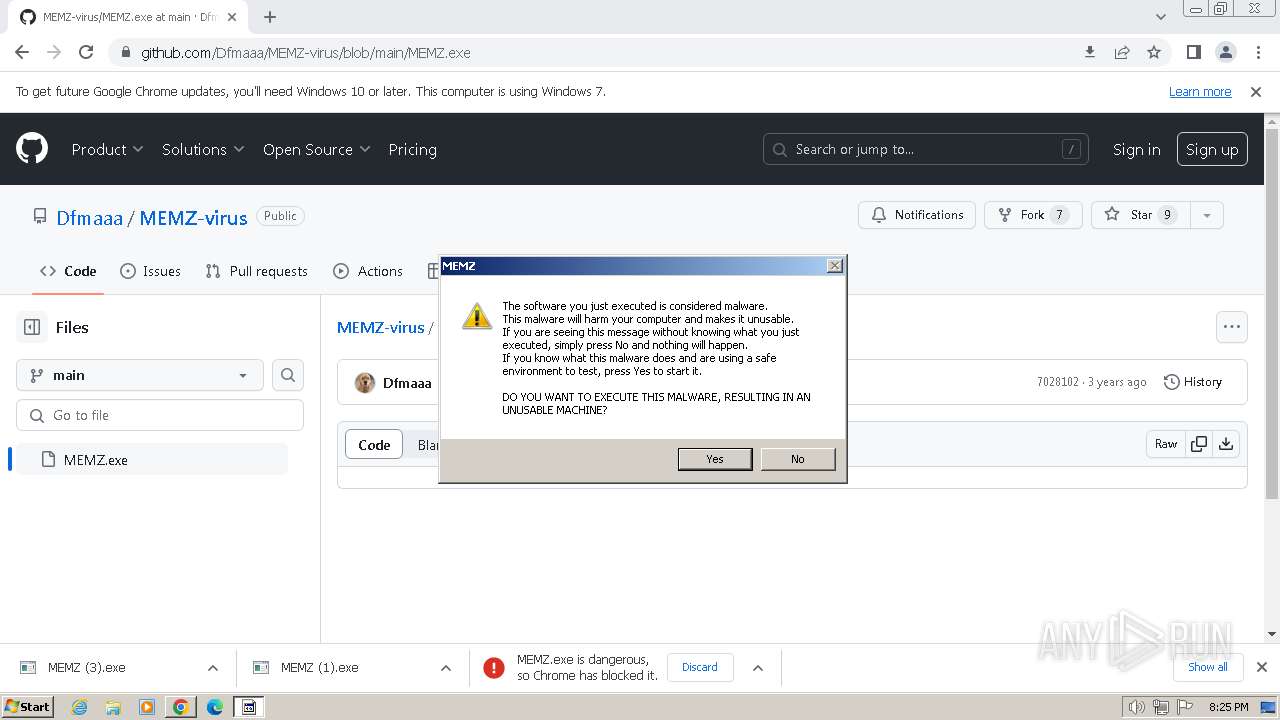Select MEMZ.exe in the file tree

tap(152, 460)
